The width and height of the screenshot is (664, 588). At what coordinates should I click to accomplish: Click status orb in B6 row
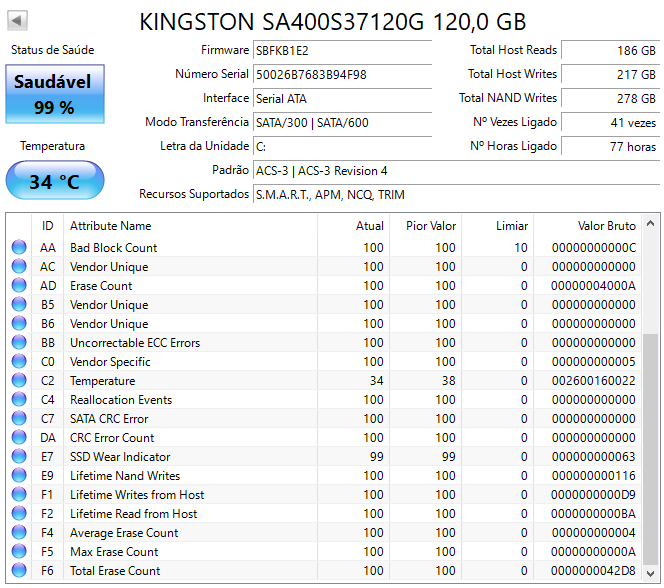(19, 323)
